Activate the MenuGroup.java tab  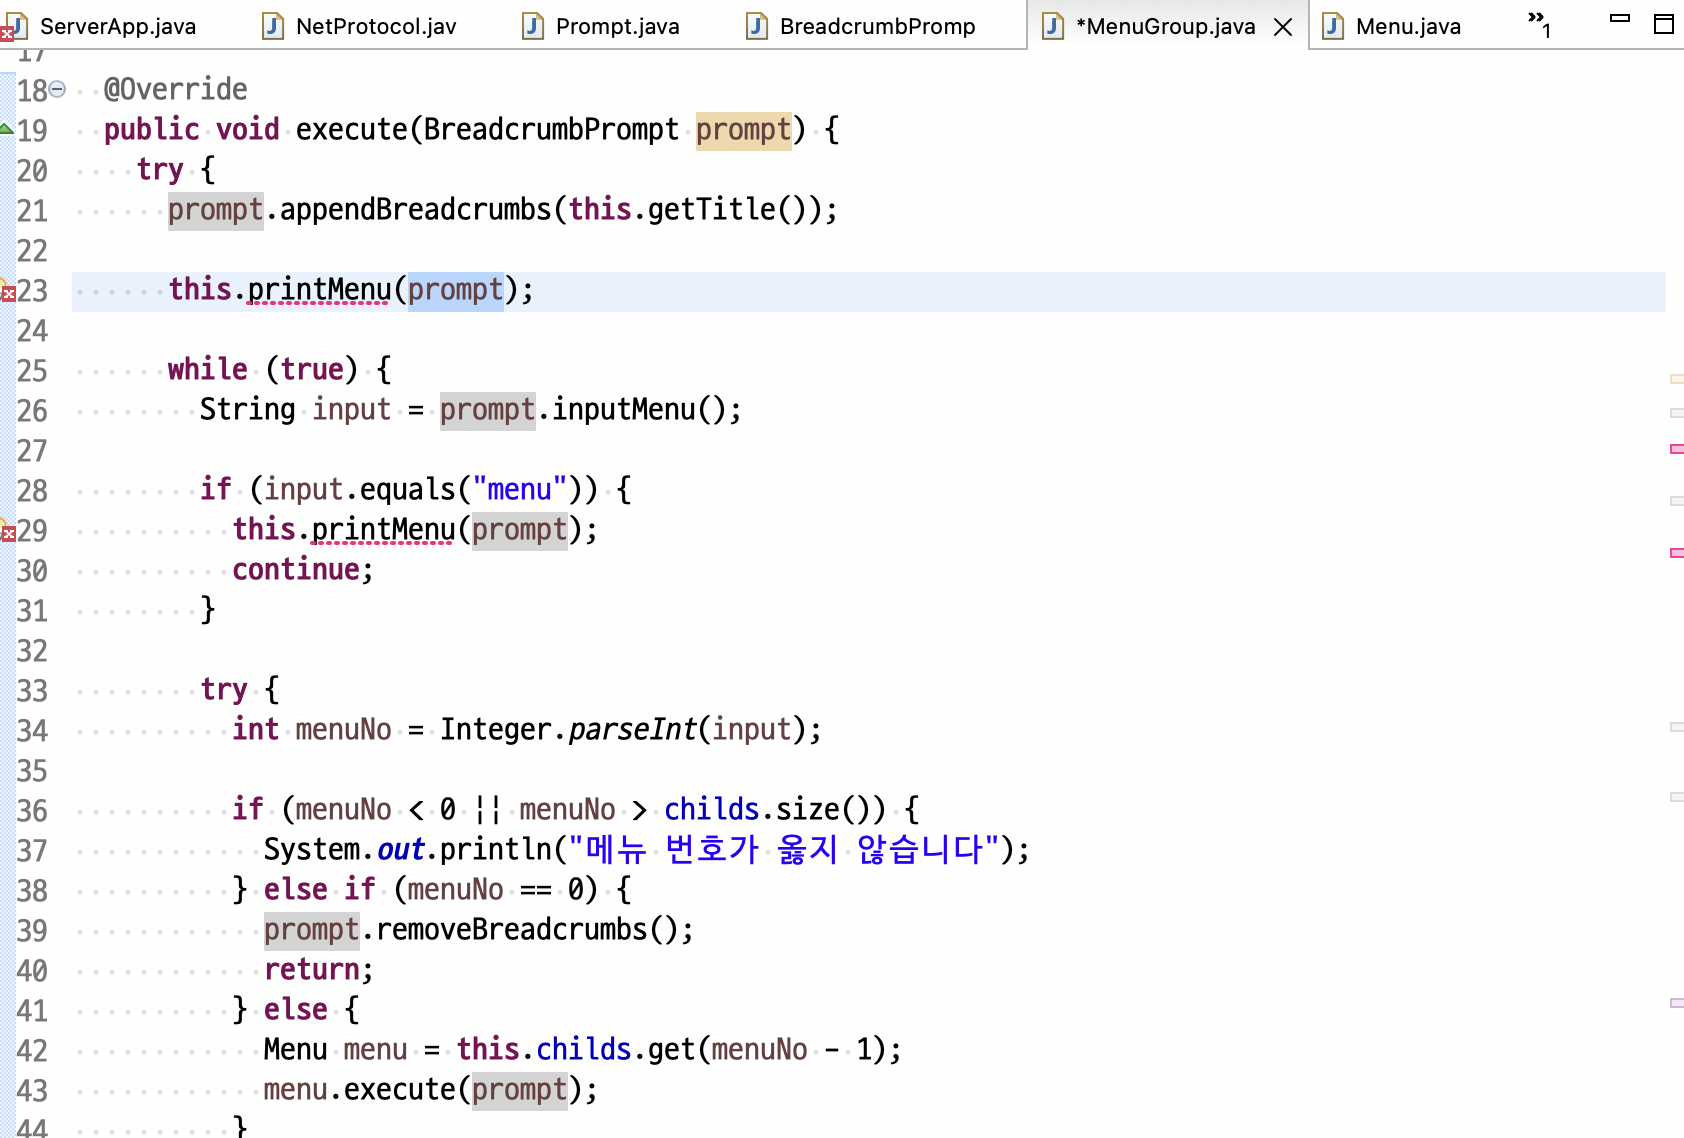[1165, 26]
